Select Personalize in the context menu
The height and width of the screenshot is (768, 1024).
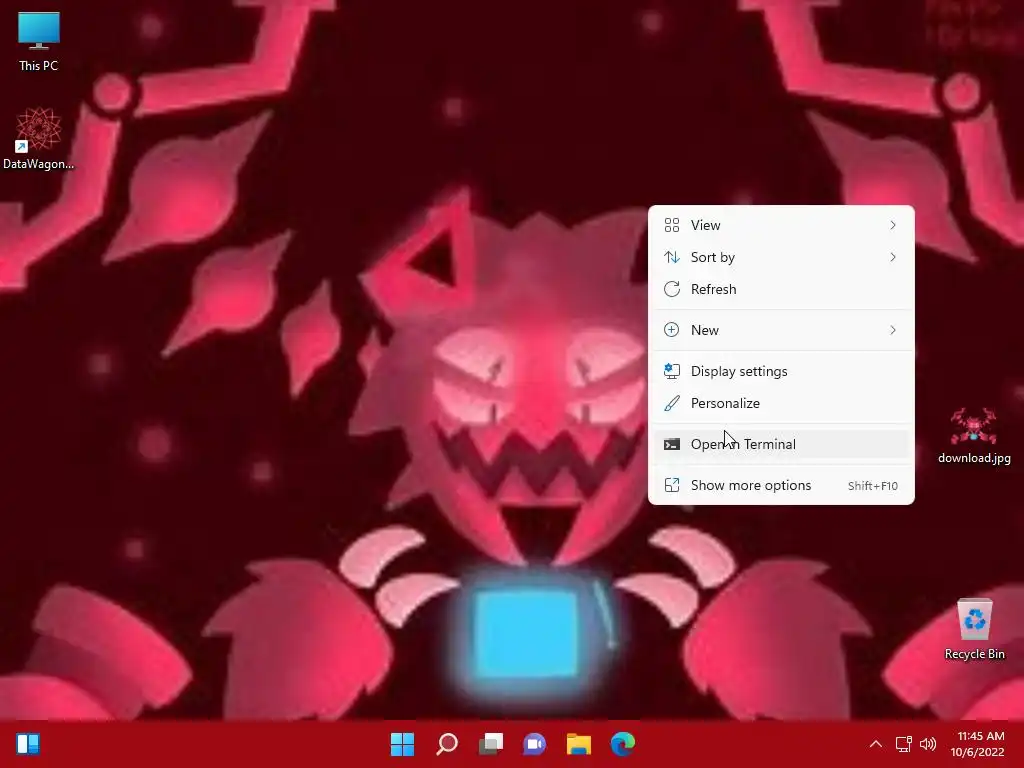(781, 404)
